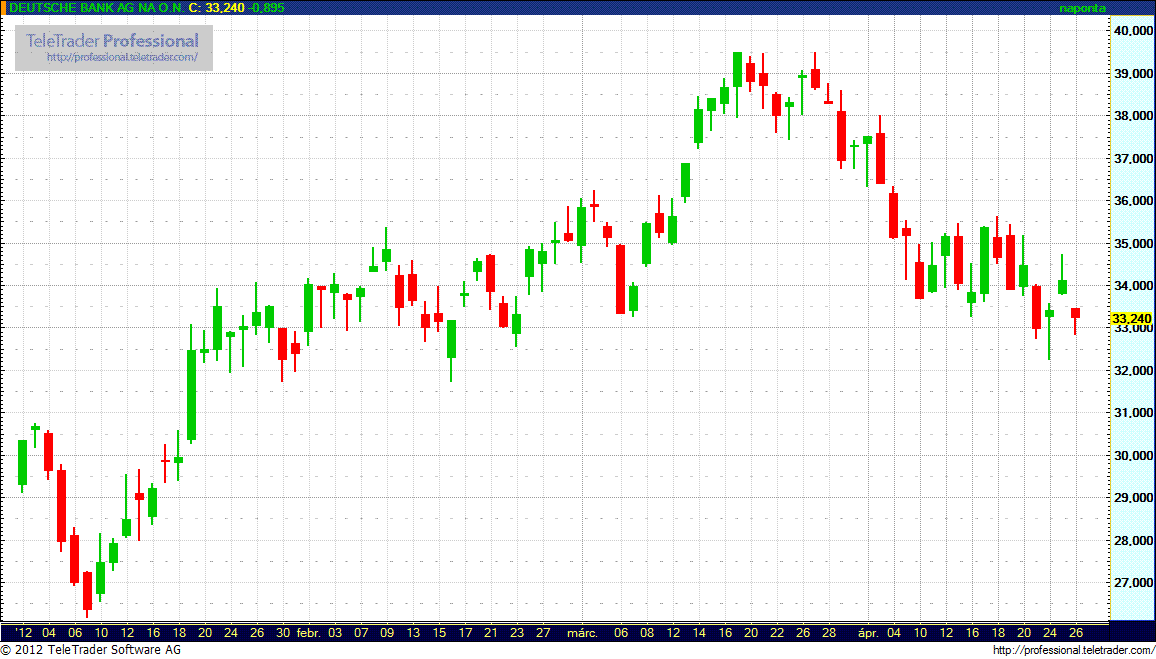Screen dimensions: 1156x659
Task: Click the 34,000 price axis label
Action: pos(1132,285)
